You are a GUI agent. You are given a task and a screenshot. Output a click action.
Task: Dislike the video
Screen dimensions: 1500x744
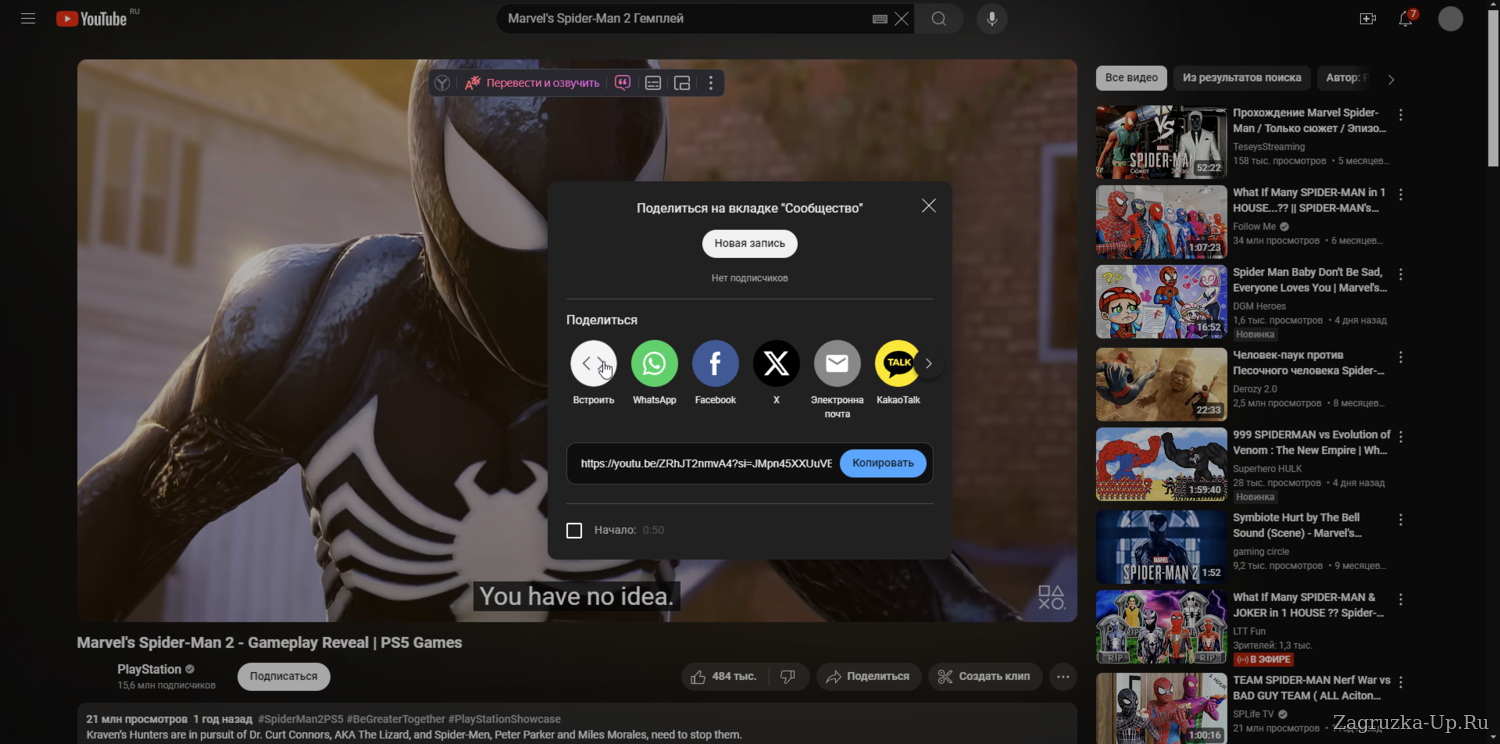[x=788, y=677]
